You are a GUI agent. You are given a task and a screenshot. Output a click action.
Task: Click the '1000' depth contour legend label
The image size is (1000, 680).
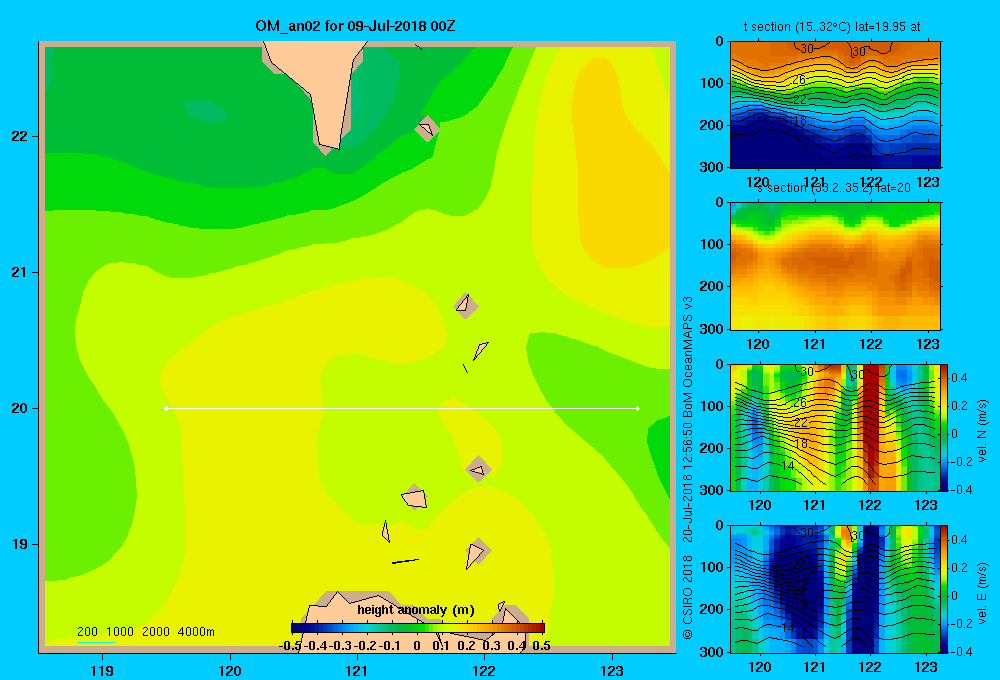pyautogui.click(x=120, y=632)
